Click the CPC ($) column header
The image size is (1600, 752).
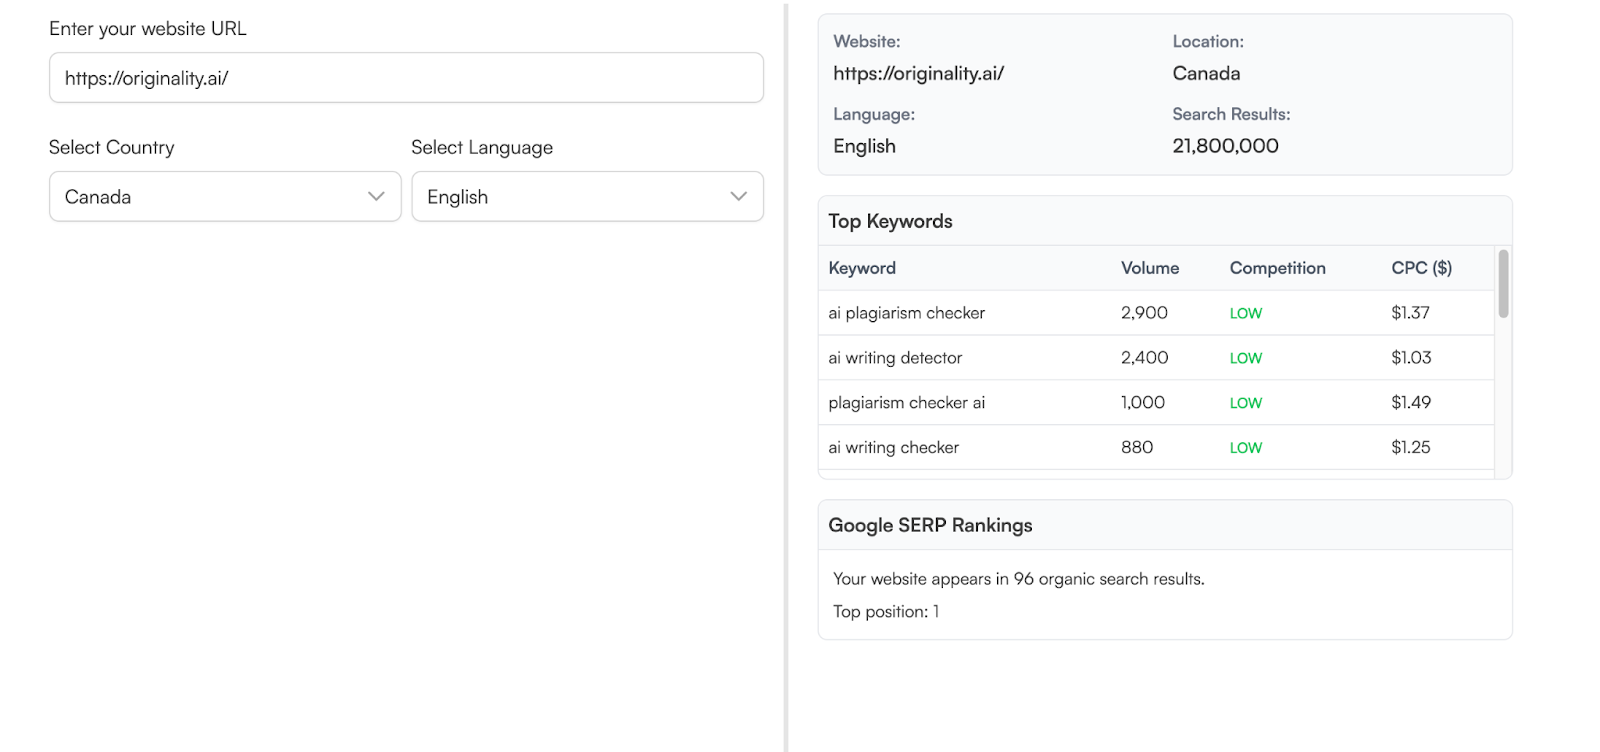(1421, 268)
